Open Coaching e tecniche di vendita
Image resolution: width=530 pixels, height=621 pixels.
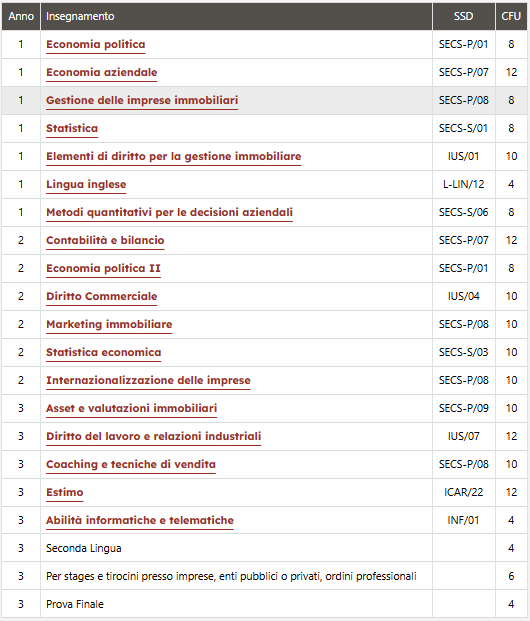point(131,464)
